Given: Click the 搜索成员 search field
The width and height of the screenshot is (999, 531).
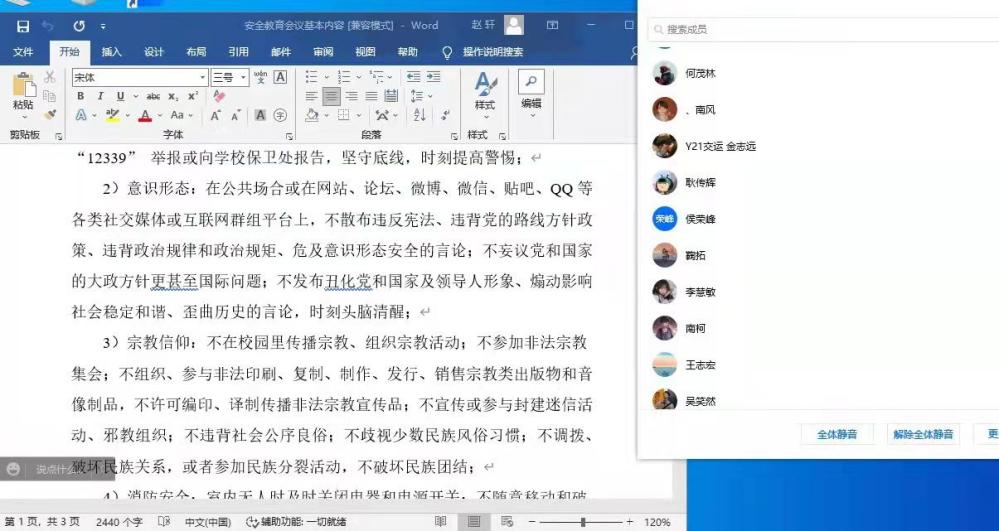Looking at the screenshot, I should [820, 30].
